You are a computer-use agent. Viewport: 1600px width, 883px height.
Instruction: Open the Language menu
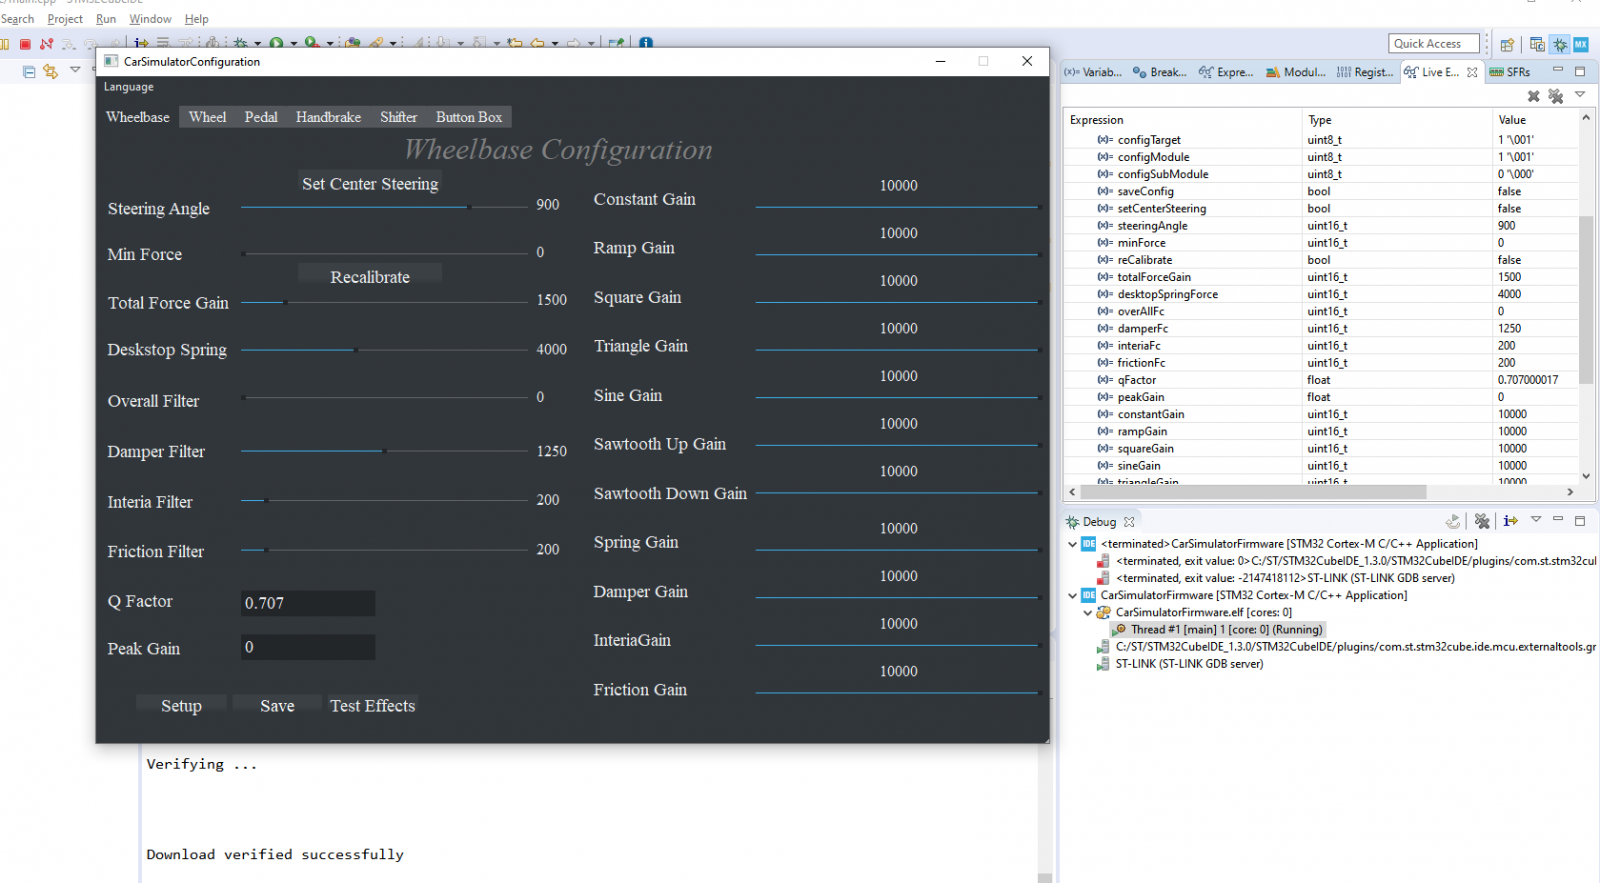(129, 87)
